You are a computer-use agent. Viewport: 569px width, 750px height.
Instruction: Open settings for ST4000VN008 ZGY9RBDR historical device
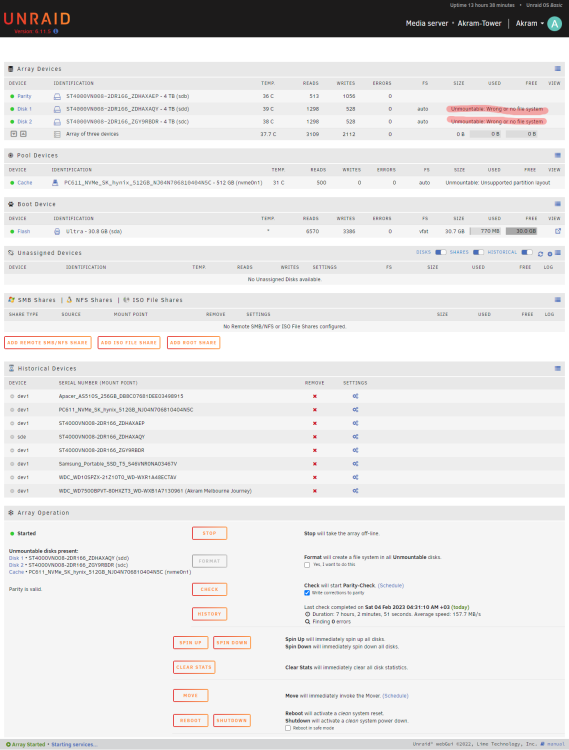(x=355, y=450)
